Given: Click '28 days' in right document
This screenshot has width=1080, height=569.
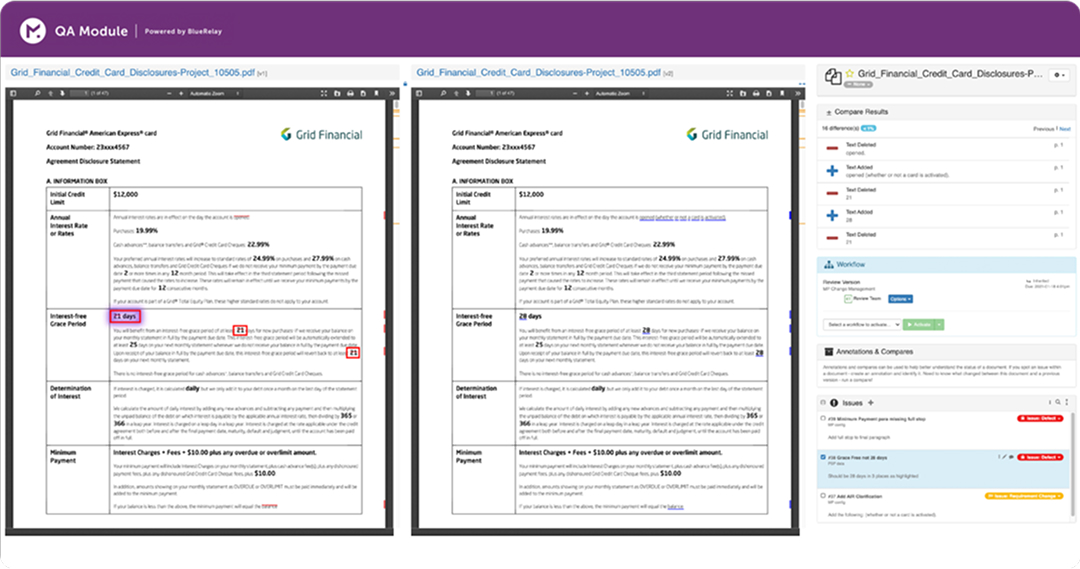Looking at the screenshot, I should [530, 316].
